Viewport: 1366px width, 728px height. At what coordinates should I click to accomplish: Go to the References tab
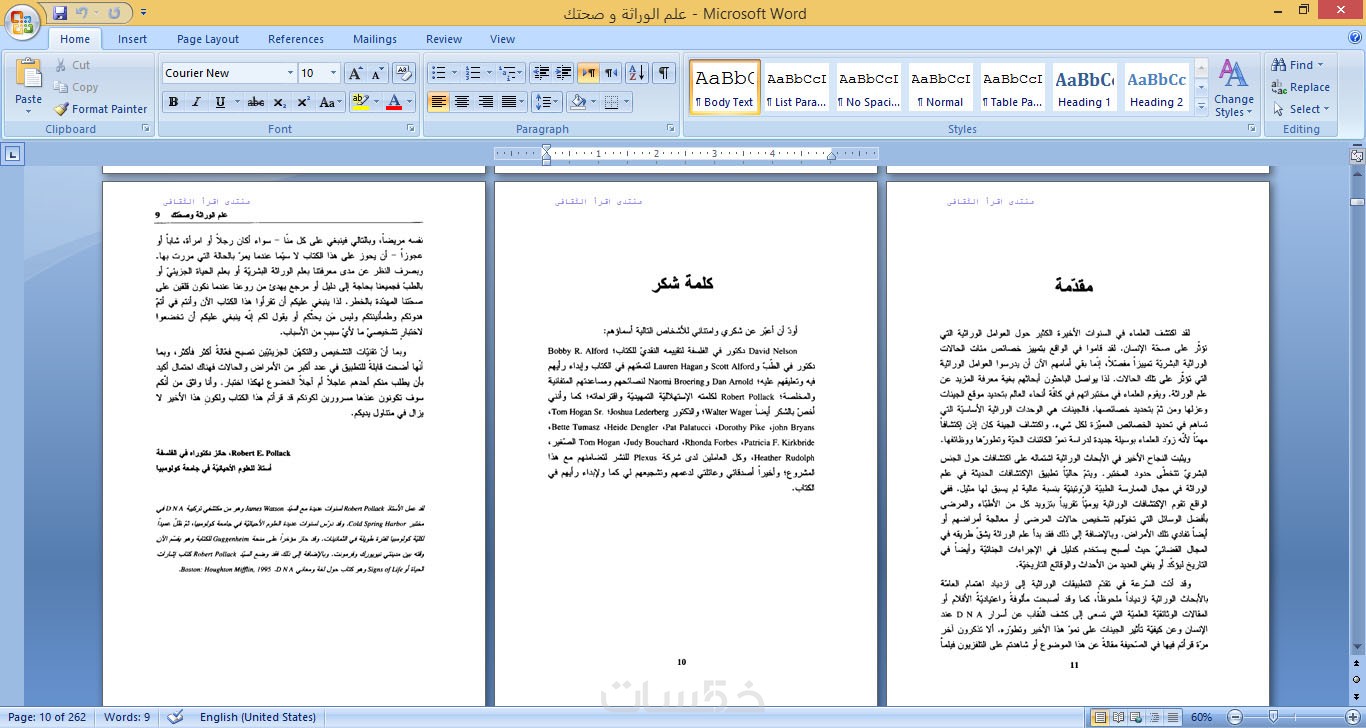pyautogui.click(x=296, y=39)
